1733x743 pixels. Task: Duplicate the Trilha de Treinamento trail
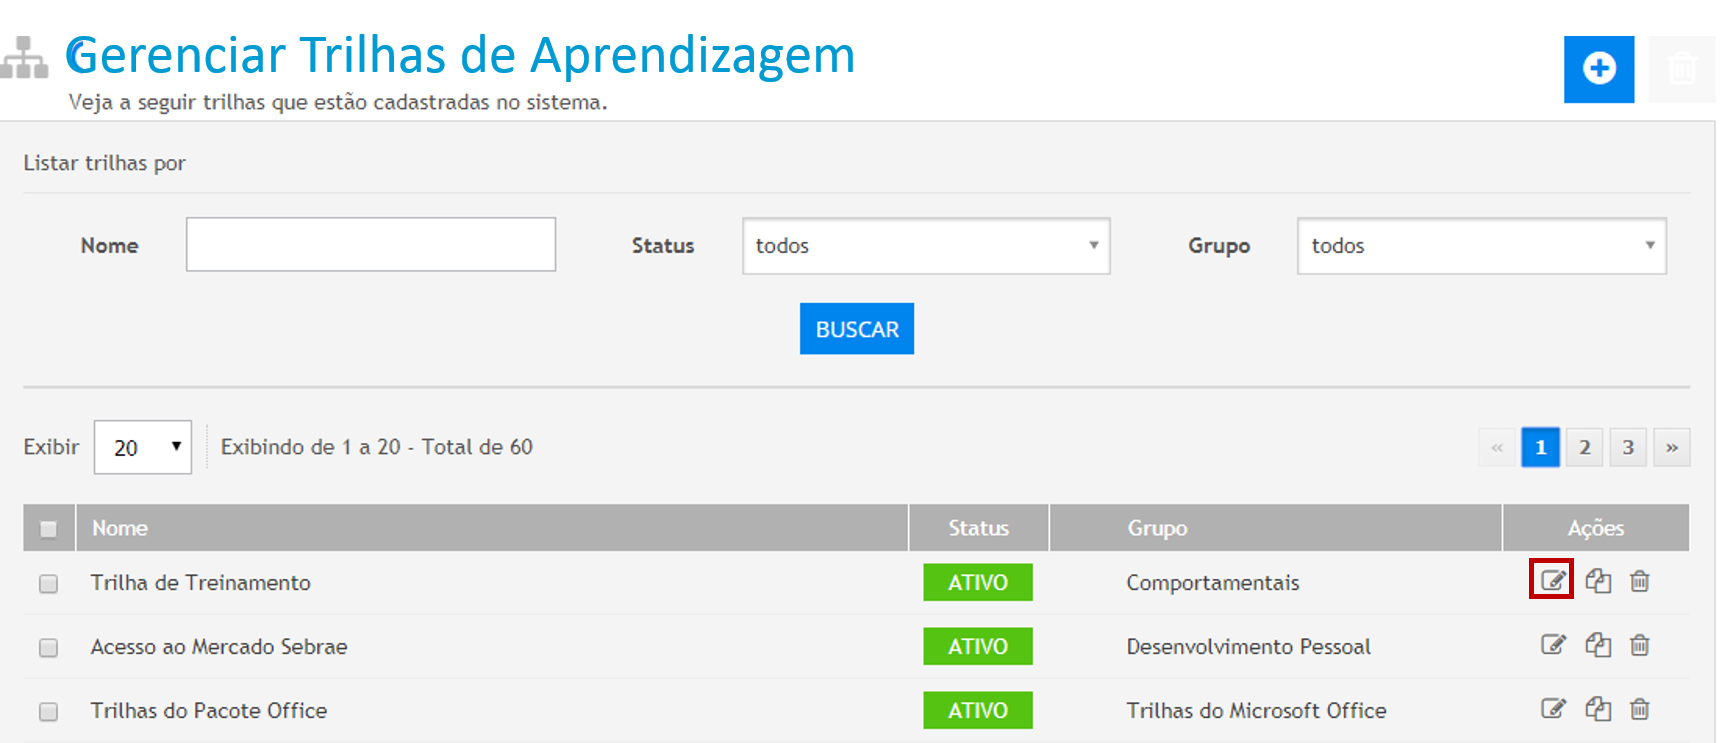(x=1597, y=581)
